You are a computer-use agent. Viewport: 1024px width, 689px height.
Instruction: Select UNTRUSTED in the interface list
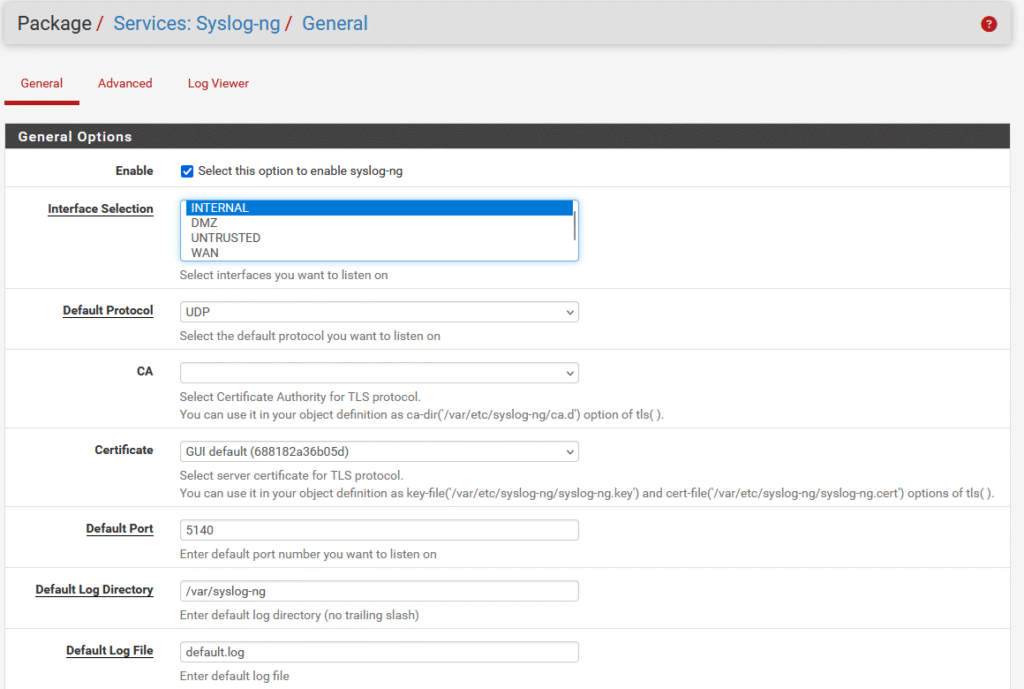pyautogui.click(x=379, y=238)
